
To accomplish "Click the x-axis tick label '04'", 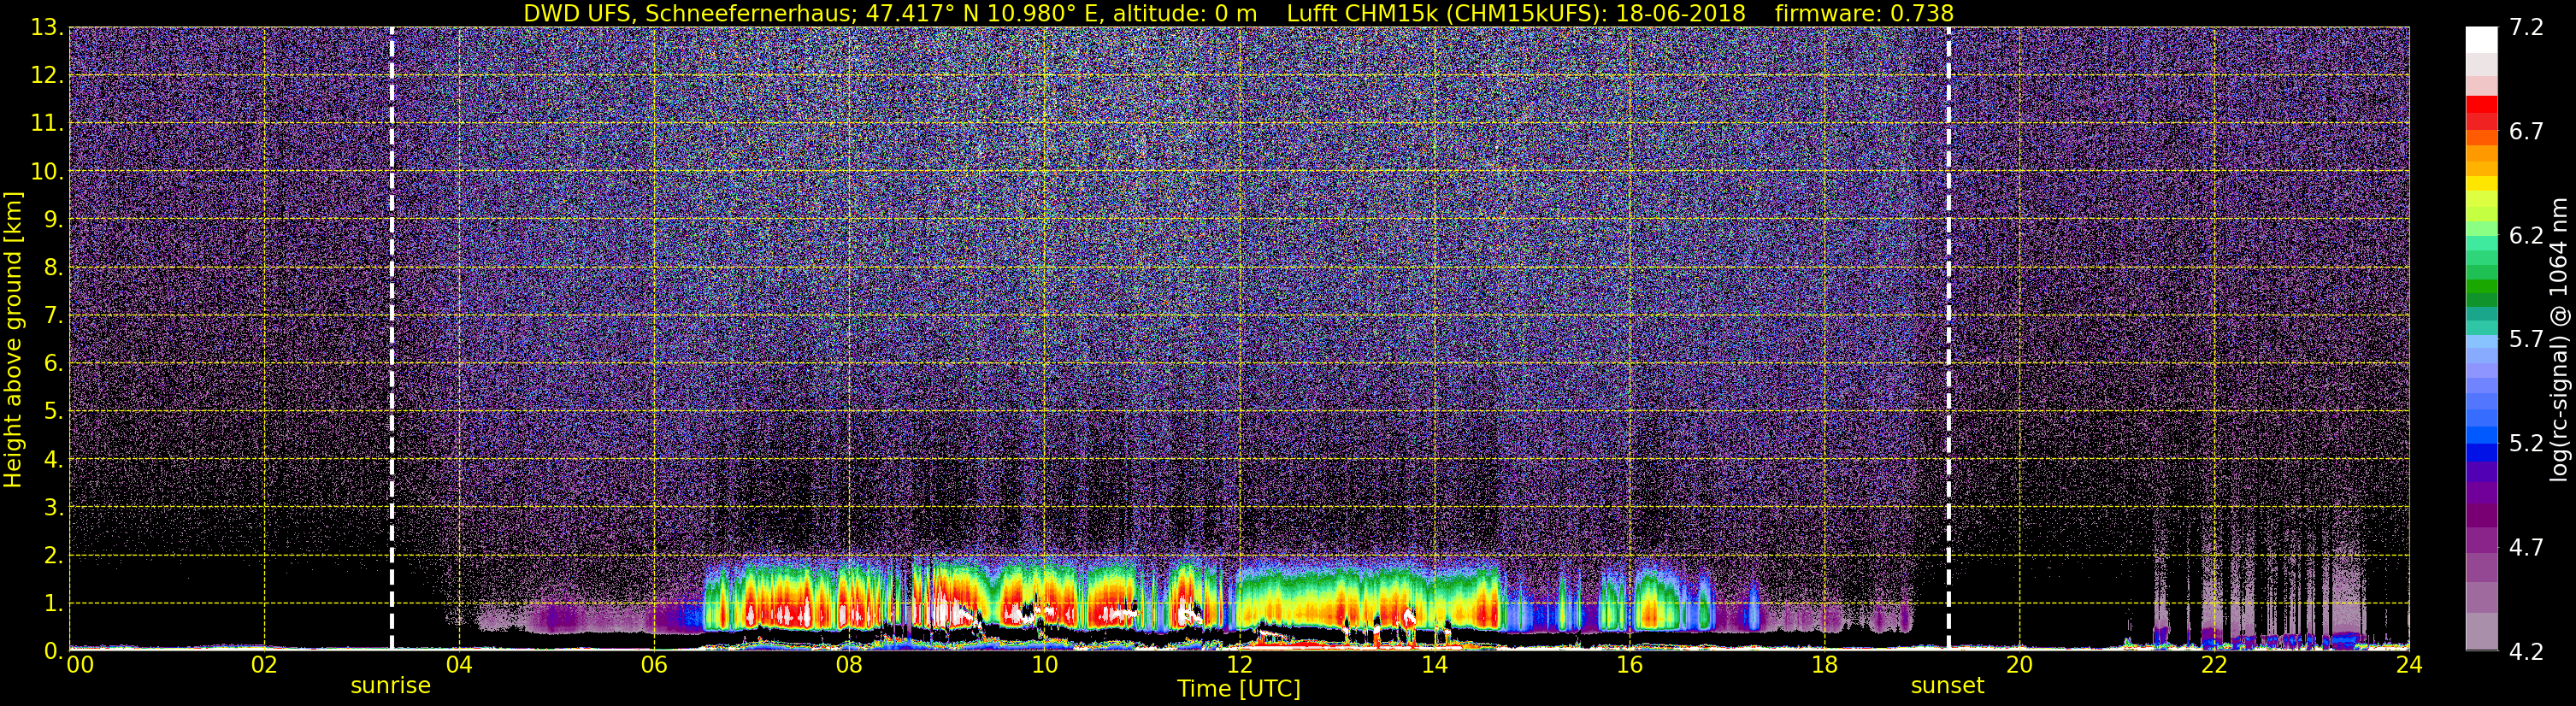I will pyautogui.click(x=459, y=666).
